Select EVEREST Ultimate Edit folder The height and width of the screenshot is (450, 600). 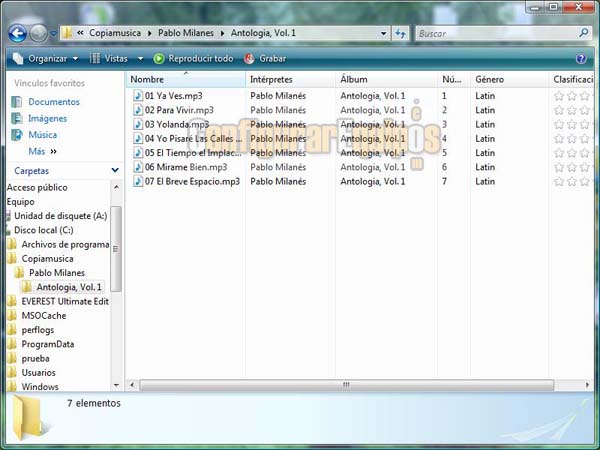65,301
